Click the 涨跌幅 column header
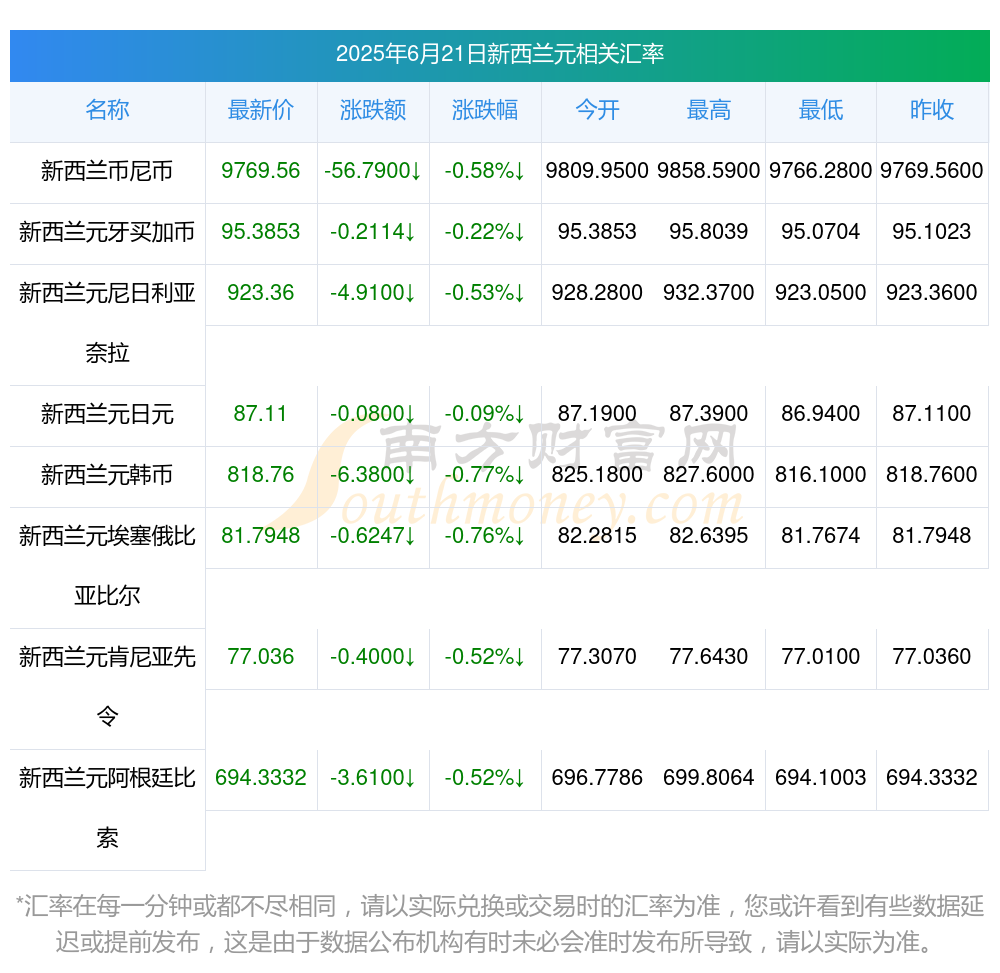Viewport: 1000px width, 973px height. click(485, 110)
